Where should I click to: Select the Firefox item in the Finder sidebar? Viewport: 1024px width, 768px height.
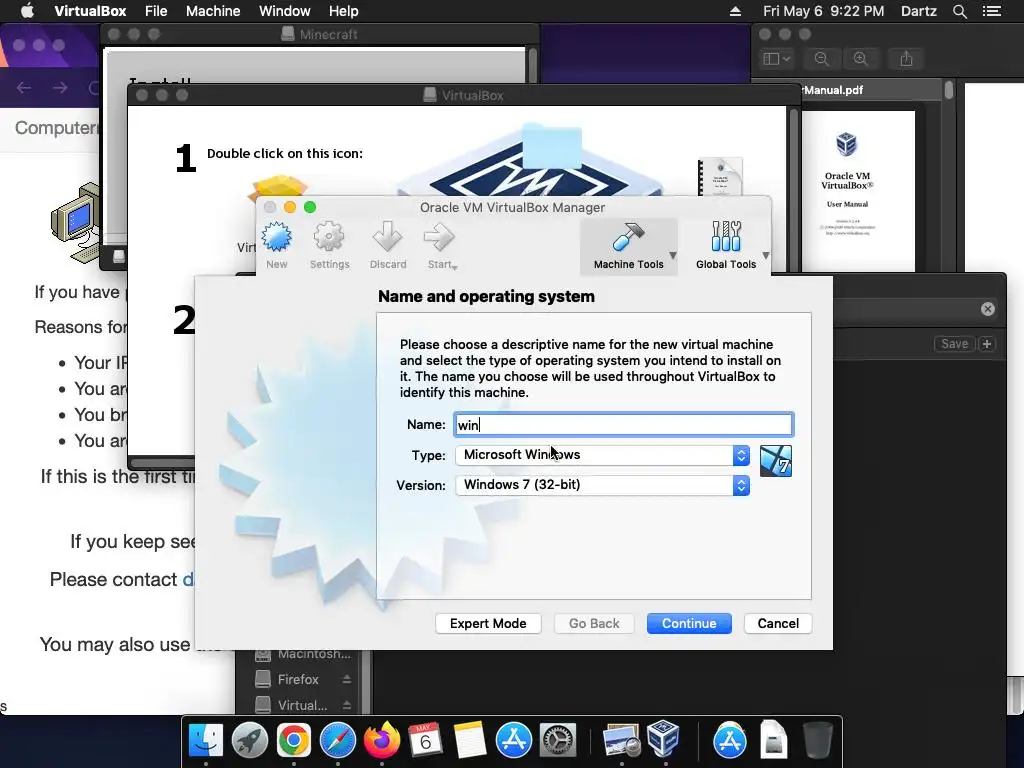coord(298,679)
